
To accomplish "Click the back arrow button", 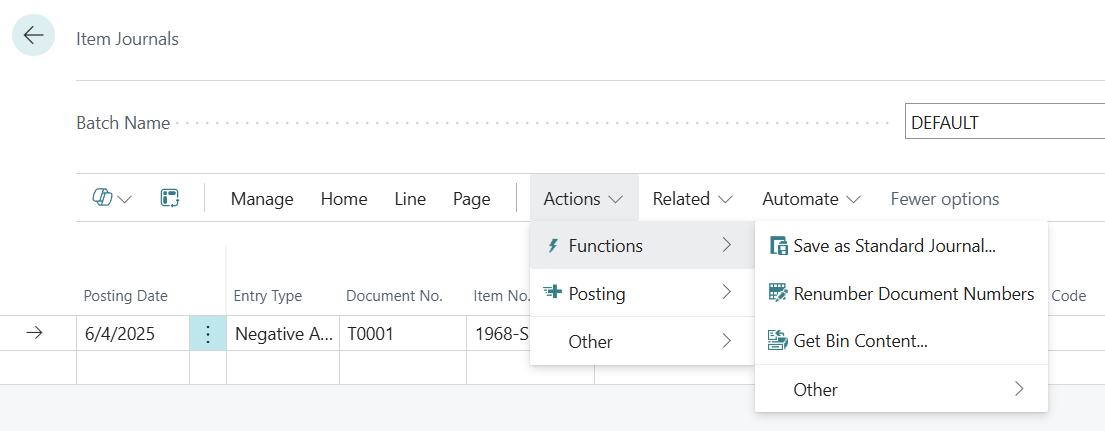I will 34,36.
